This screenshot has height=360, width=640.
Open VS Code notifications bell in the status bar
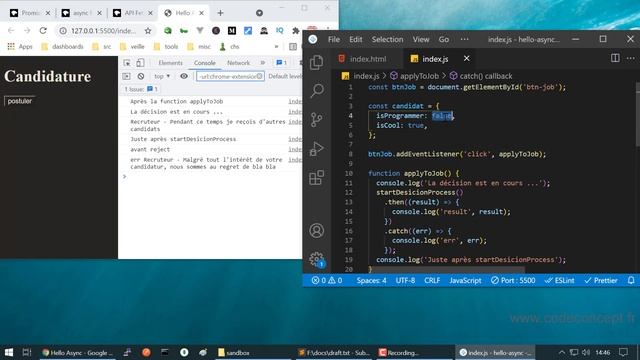coord(631,280)
